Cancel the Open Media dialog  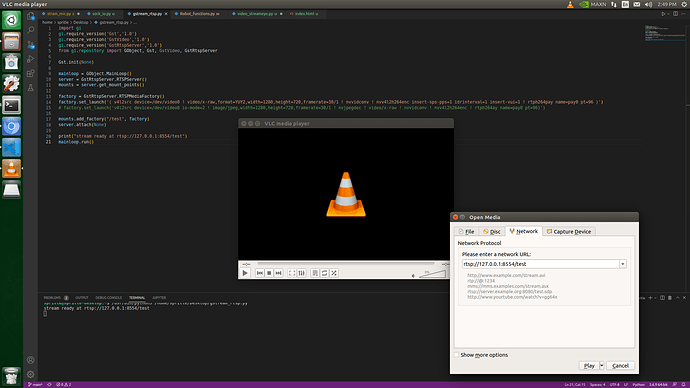[x=620, y=366]
